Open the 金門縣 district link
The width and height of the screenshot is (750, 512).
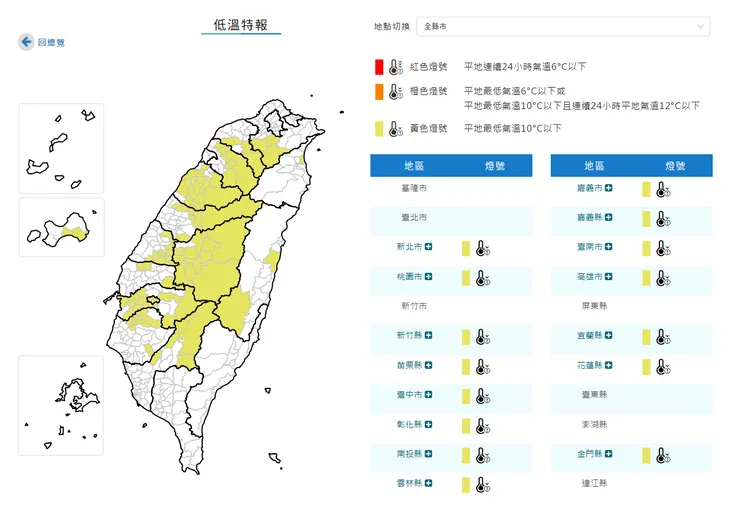point(590,454)
